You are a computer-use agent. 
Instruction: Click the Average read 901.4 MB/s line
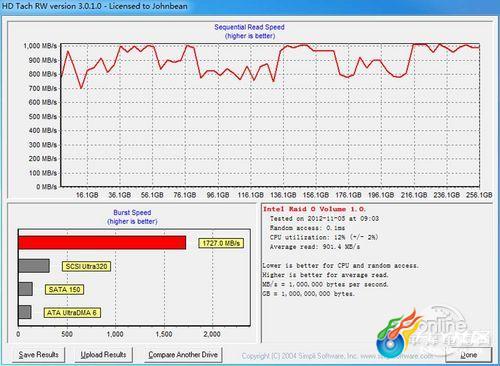pos(315,247)
